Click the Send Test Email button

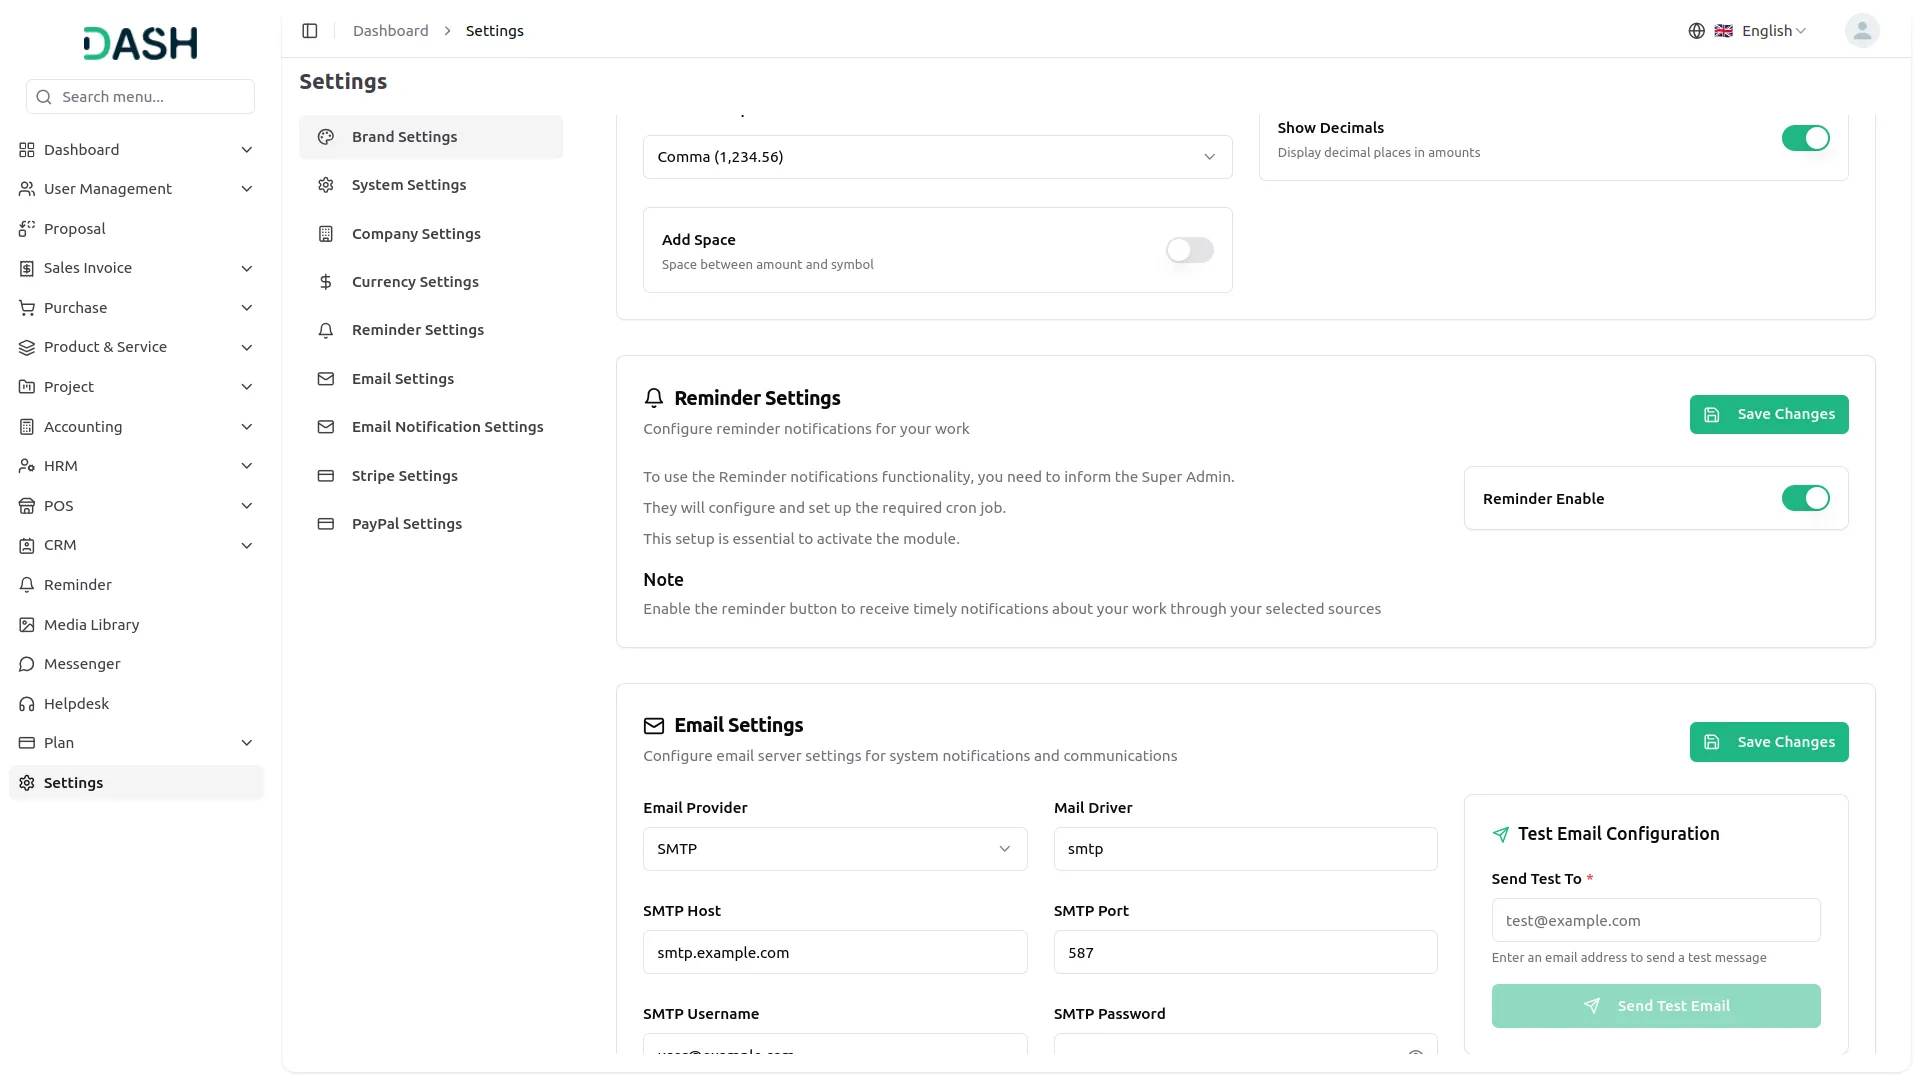1655,1006
